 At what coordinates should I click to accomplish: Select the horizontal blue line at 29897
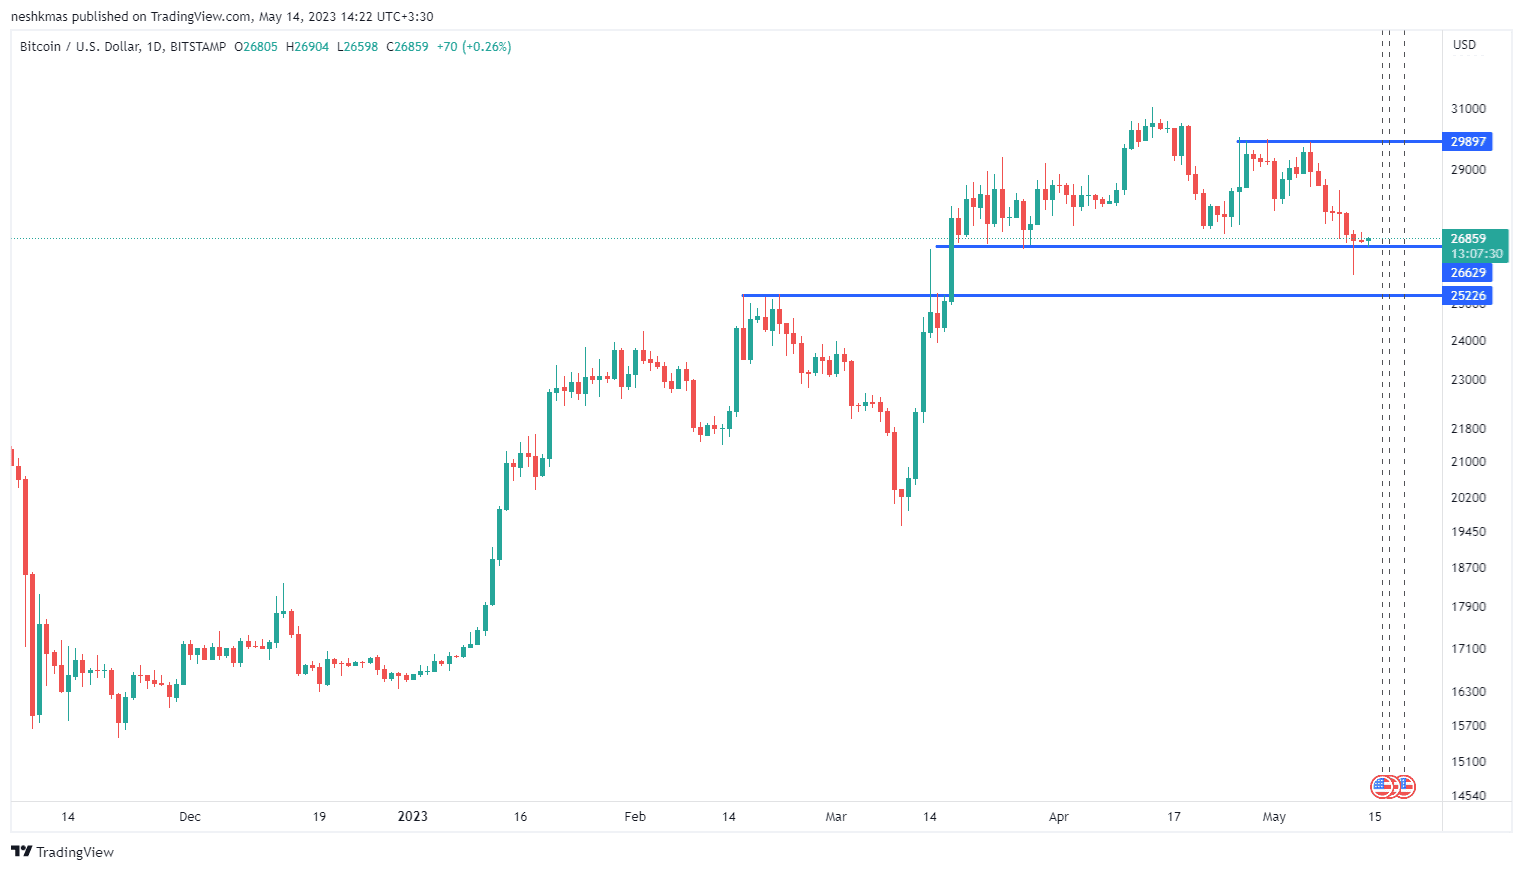pos(1339,141)
